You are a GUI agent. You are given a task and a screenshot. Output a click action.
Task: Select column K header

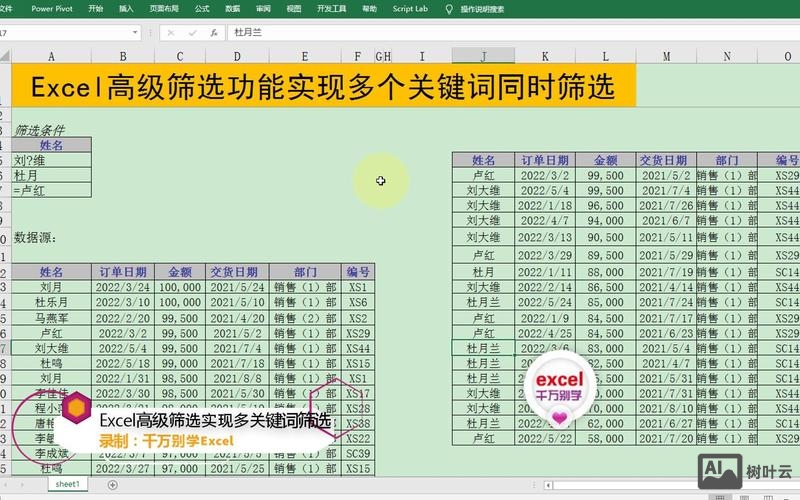[545, 56]
